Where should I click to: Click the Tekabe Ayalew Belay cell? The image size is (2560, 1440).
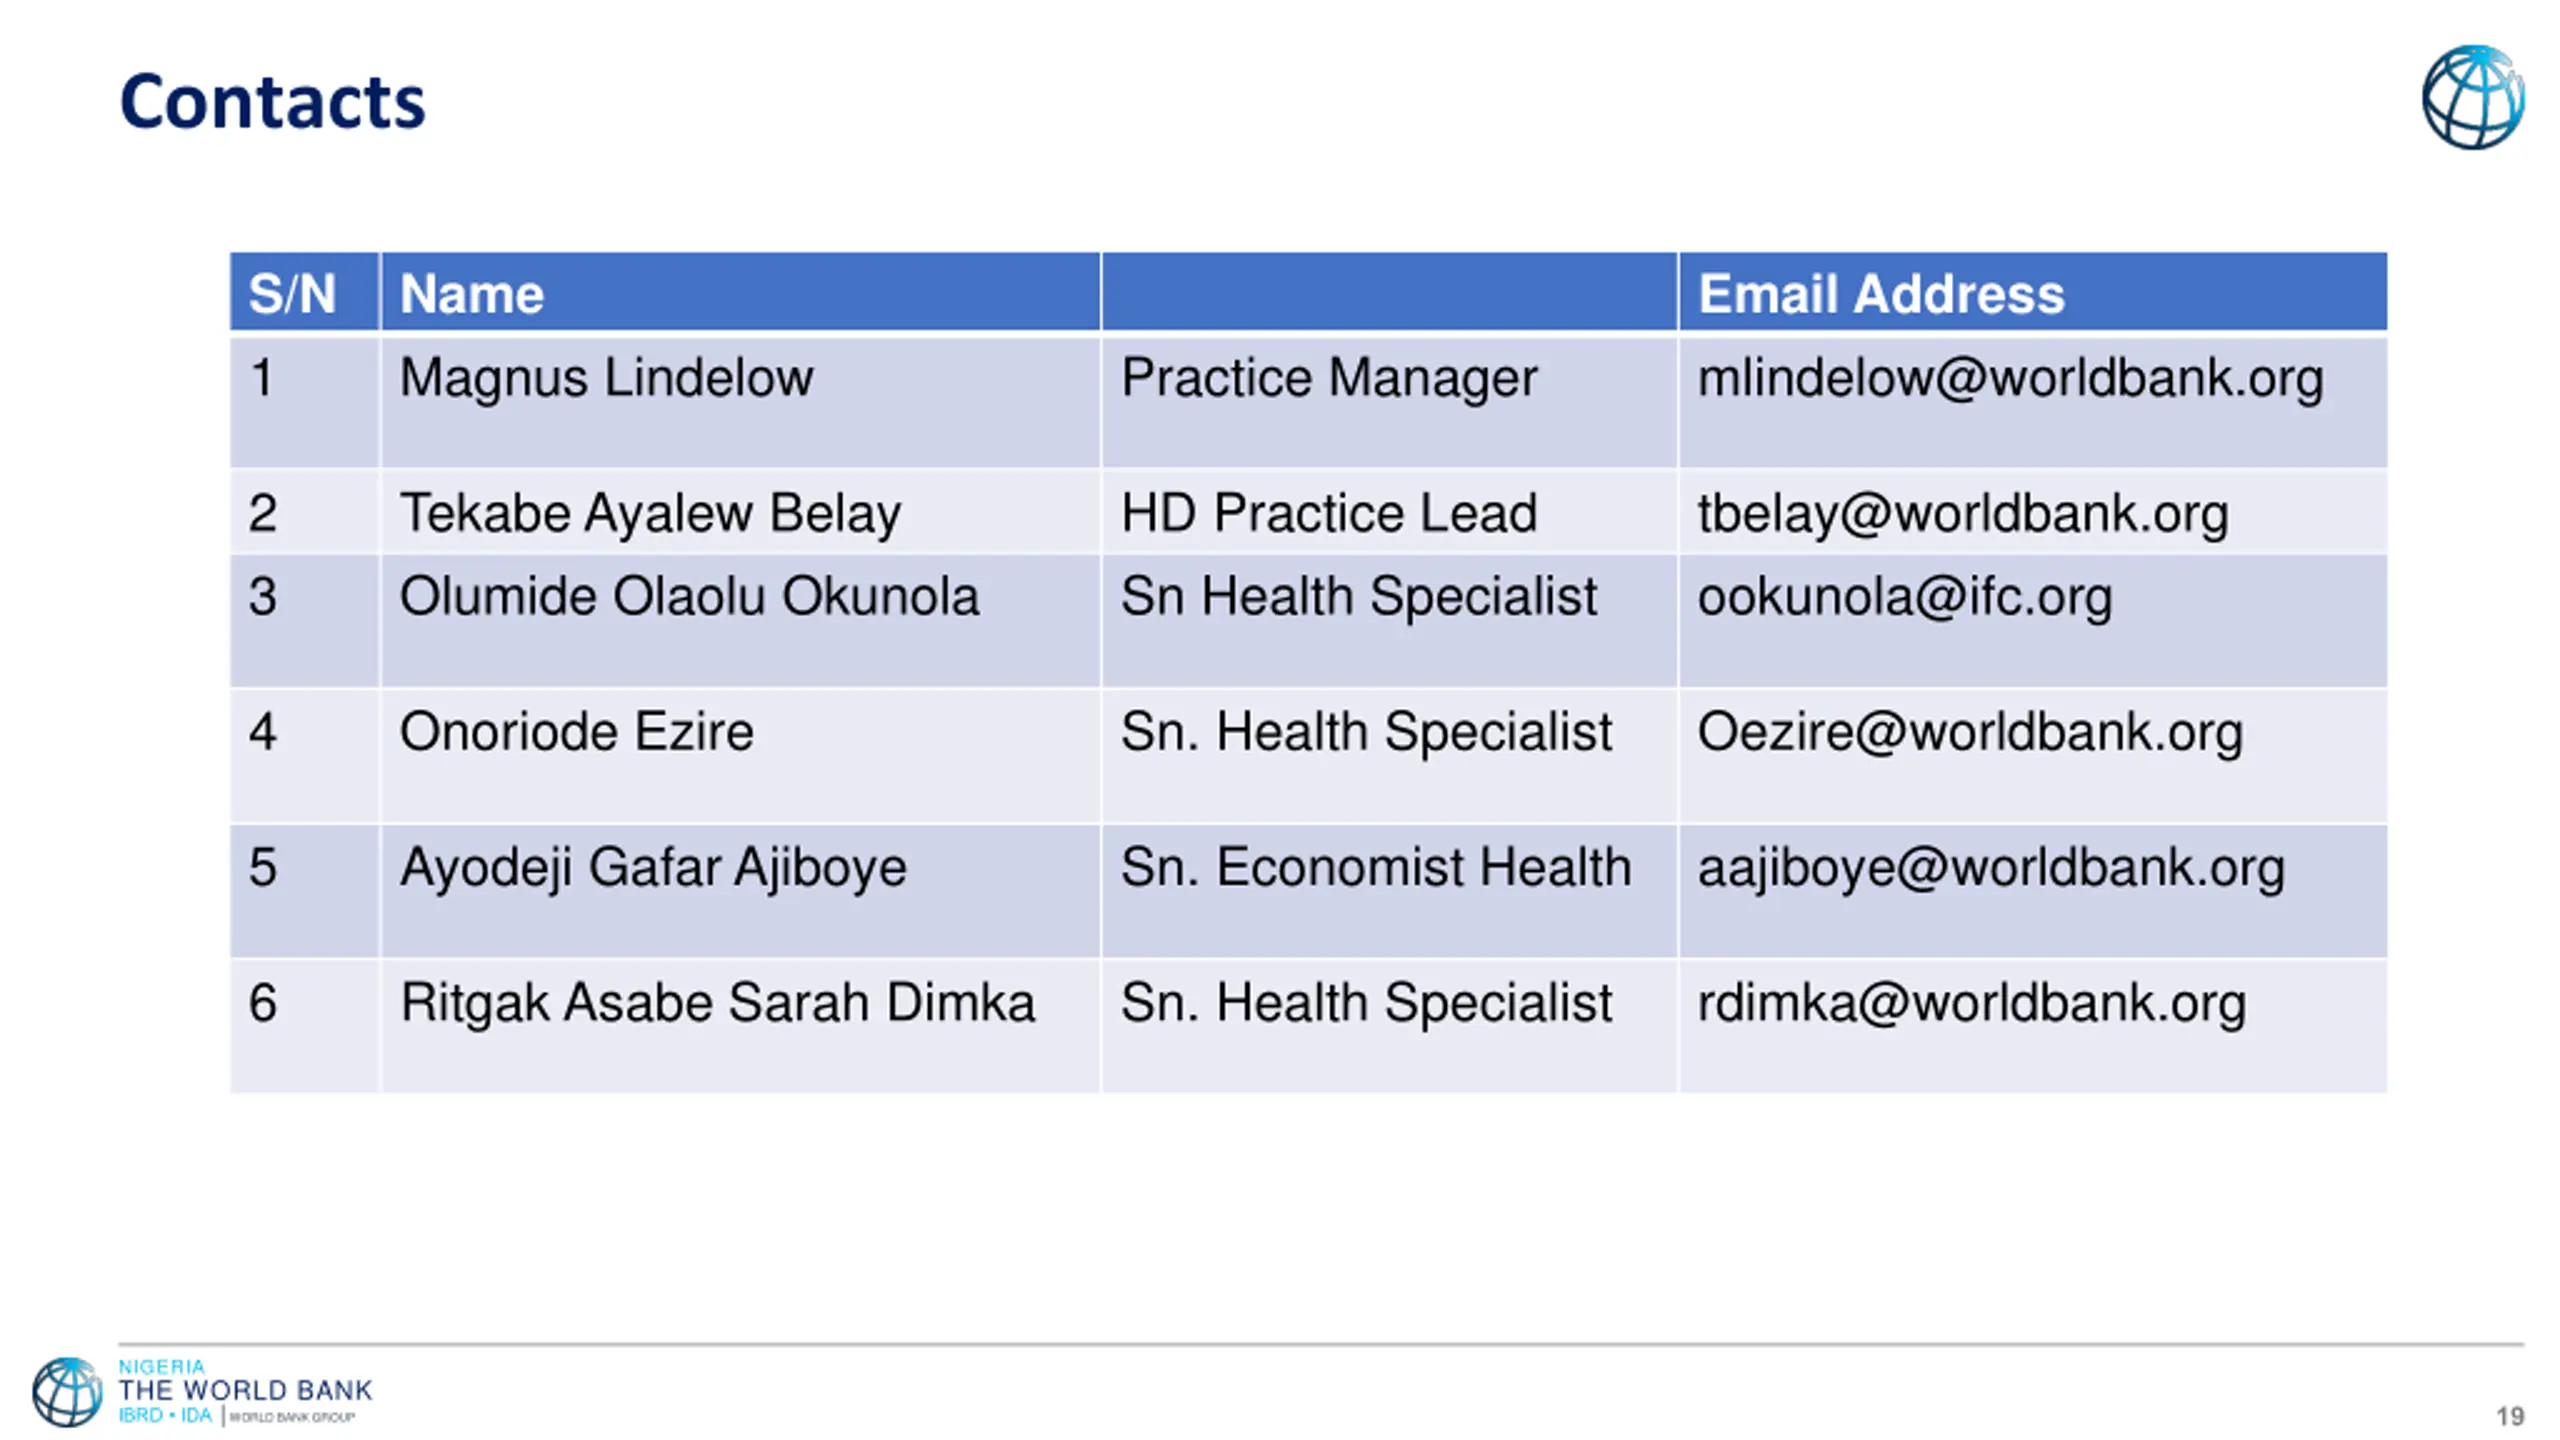point(650,514)
